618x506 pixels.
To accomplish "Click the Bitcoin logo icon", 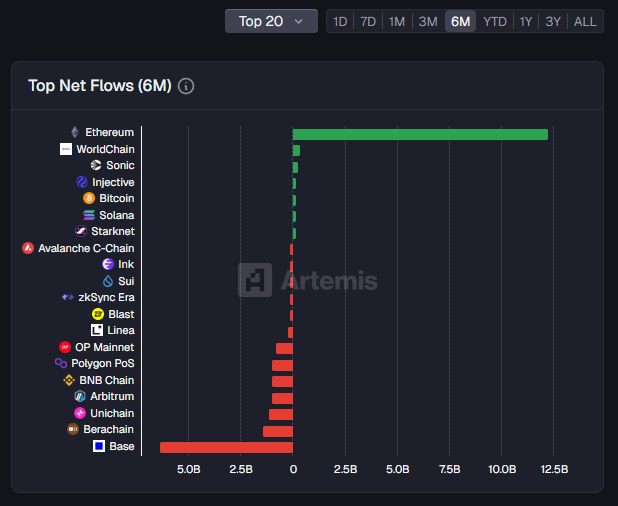I will [89, 198].
